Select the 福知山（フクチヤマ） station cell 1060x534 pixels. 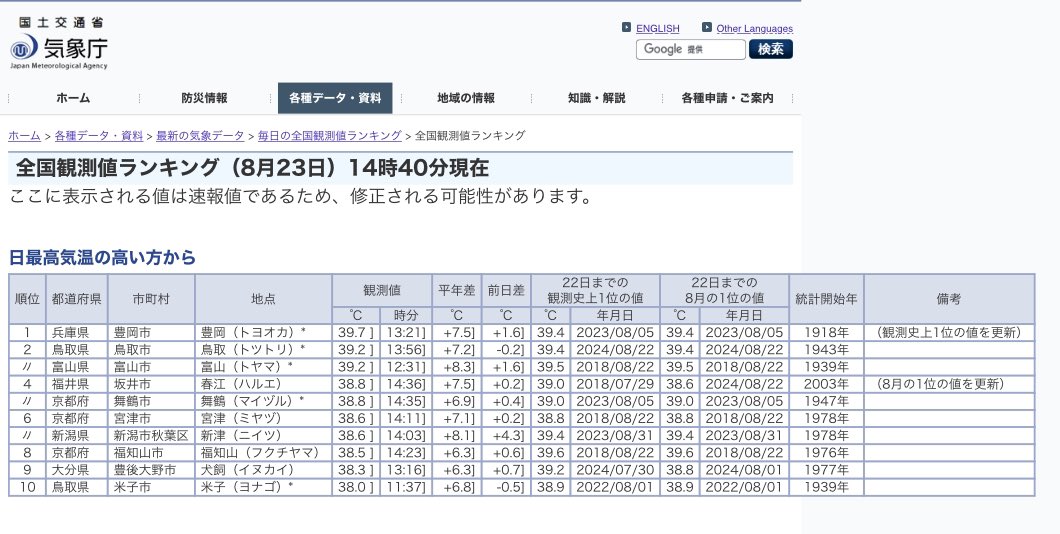coord(263,453)
